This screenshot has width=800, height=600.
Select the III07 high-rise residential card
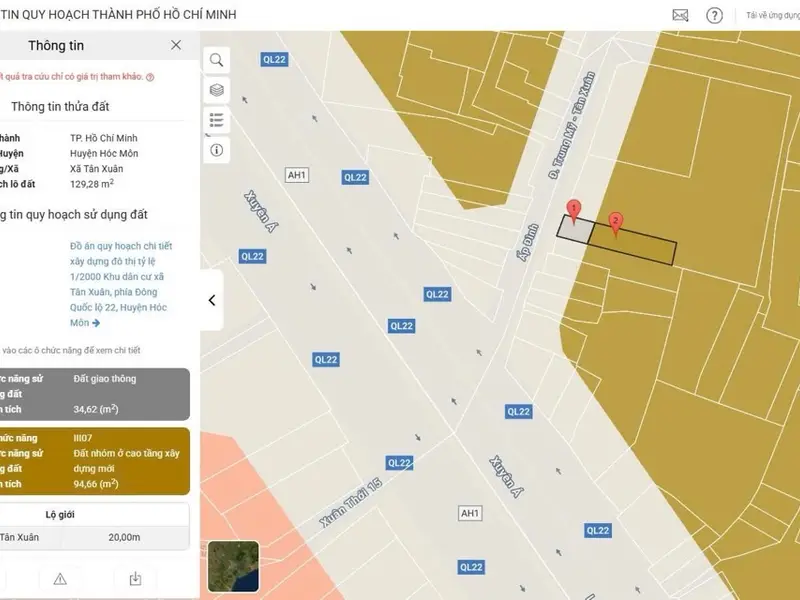[93, 461]
